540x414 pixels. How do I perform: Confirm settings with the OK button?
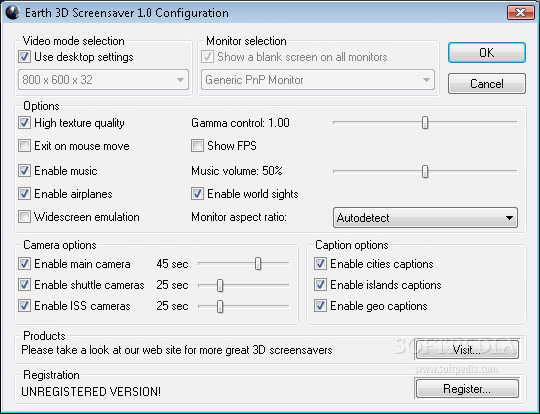(x=487, y=53)
